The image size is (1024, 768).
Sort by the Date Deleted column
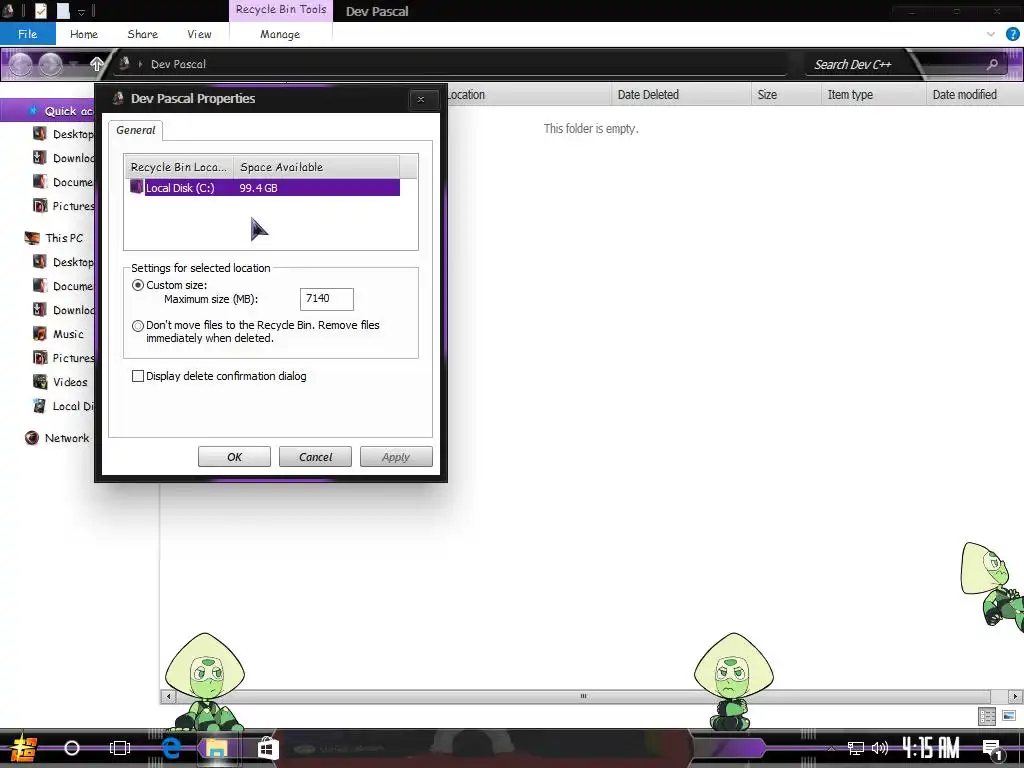point(681,95)
